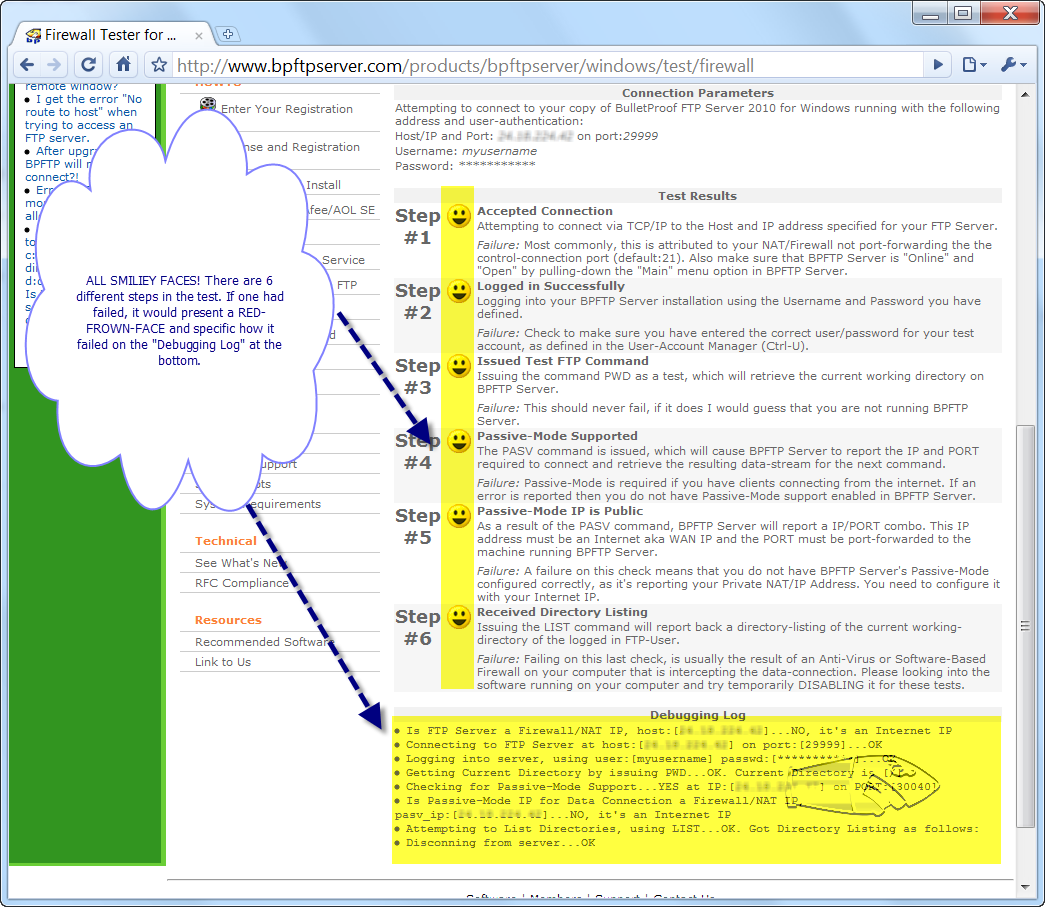1045x907 pixels.
Task: Click the 'Step #1' label
Action: click(x=417, y=227)
